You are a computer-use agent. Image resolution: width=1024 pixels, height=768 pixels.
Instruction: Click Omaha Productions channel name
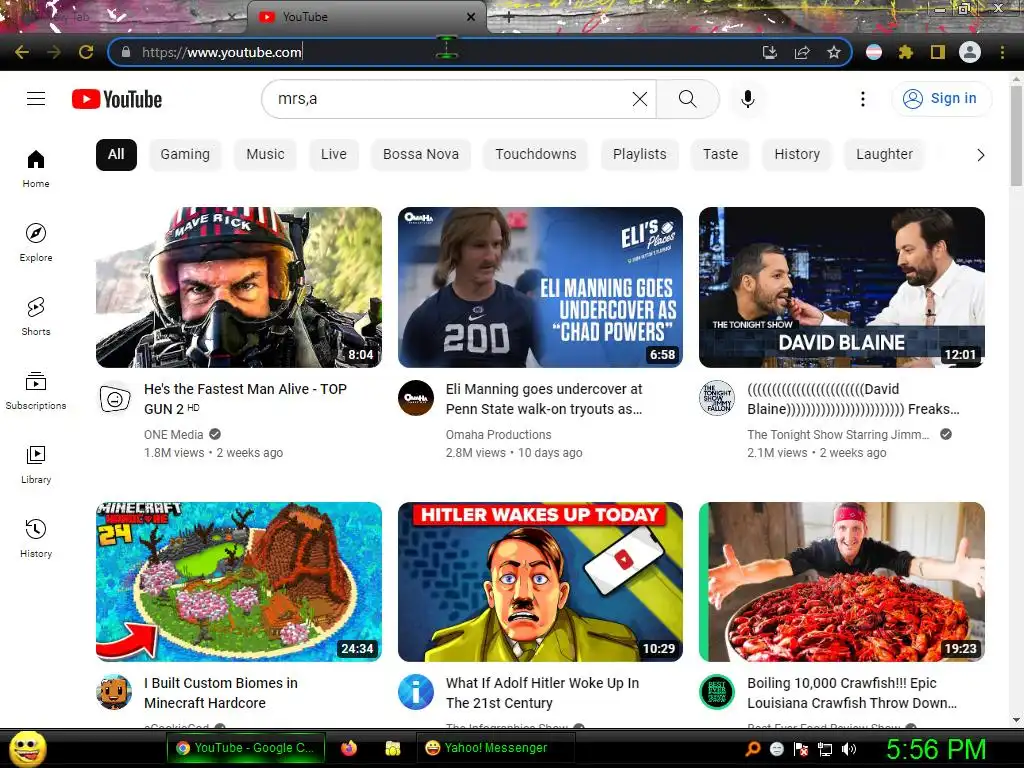coord(498,435)
